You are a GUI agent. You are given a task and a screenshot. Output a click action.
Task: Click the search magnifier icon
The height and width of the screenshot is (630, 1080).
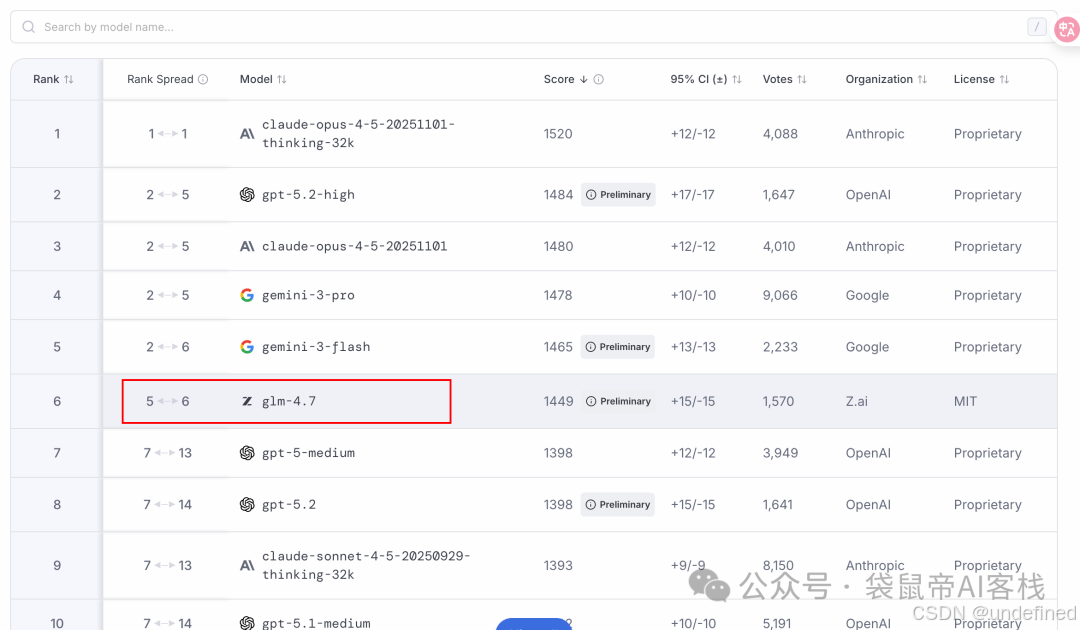click(x=28, y=27)
